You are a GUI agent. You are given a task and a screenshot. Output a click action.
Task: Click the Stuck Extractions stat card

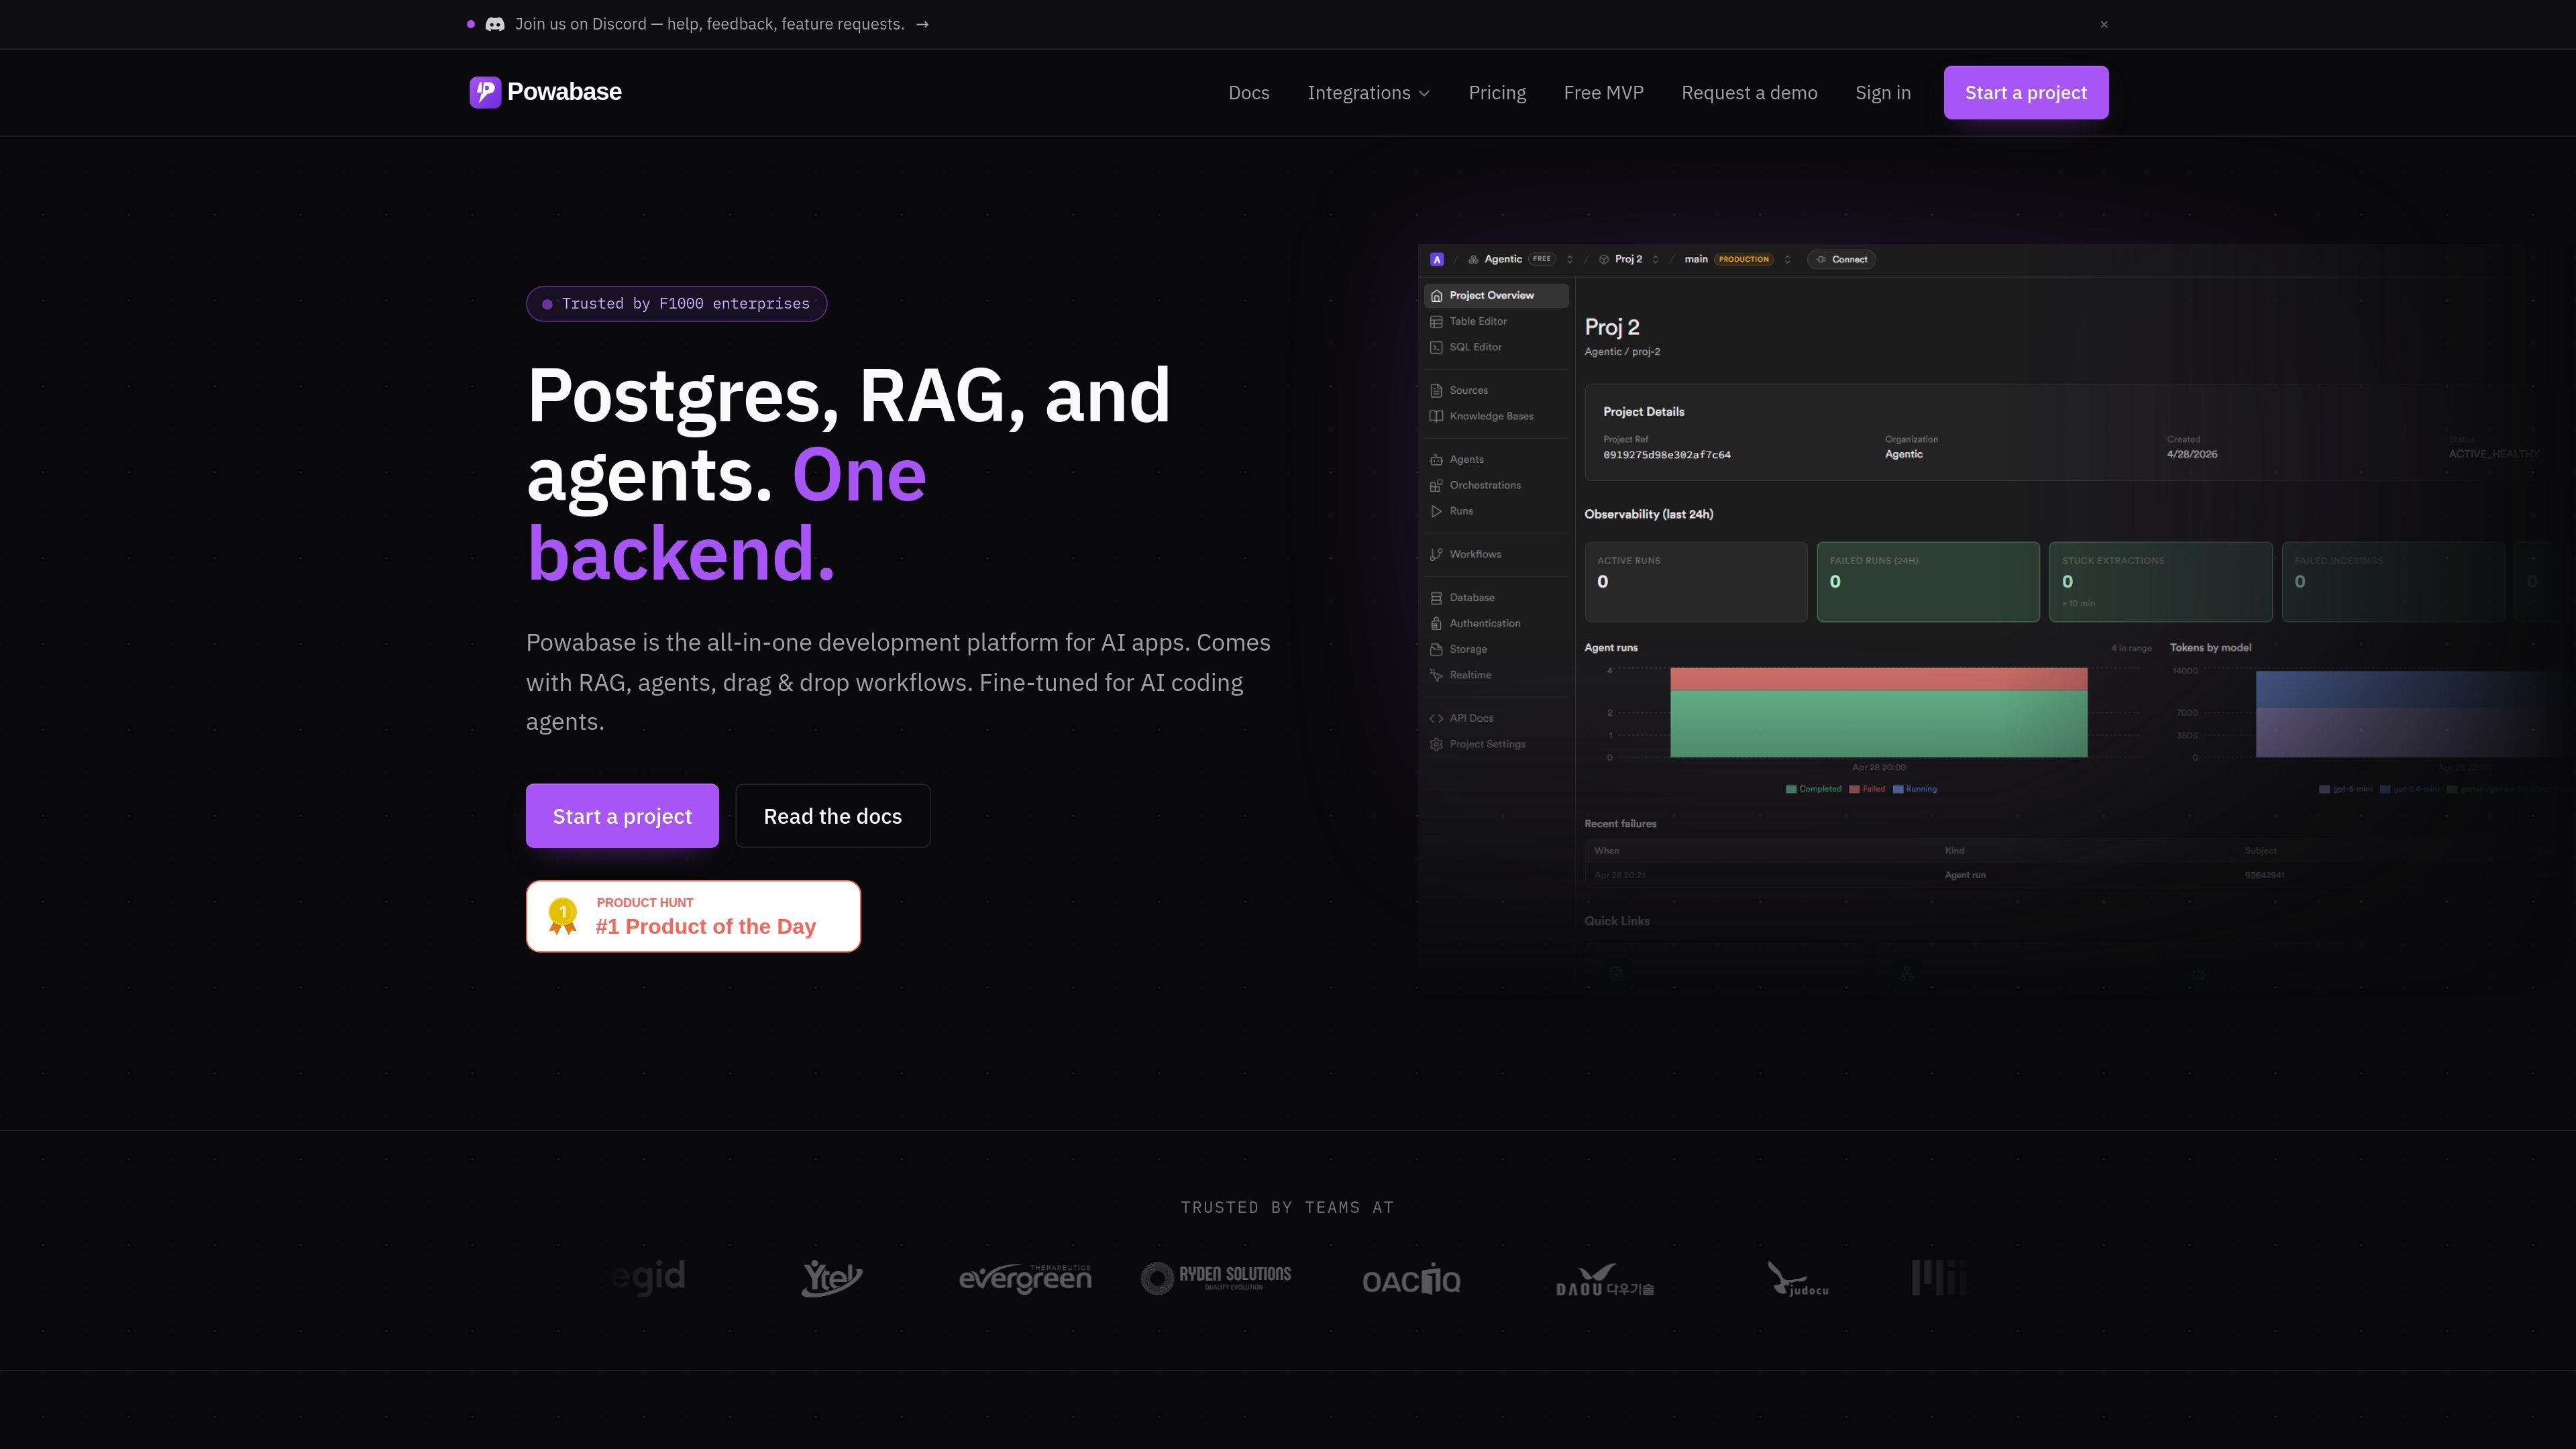2161,582
